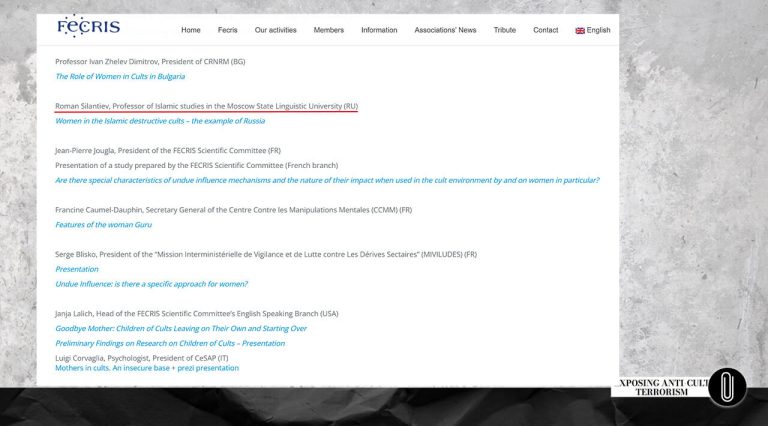Open the Fecris menu item
This screenshot has width=768, height=426.
tap(227, 30)
